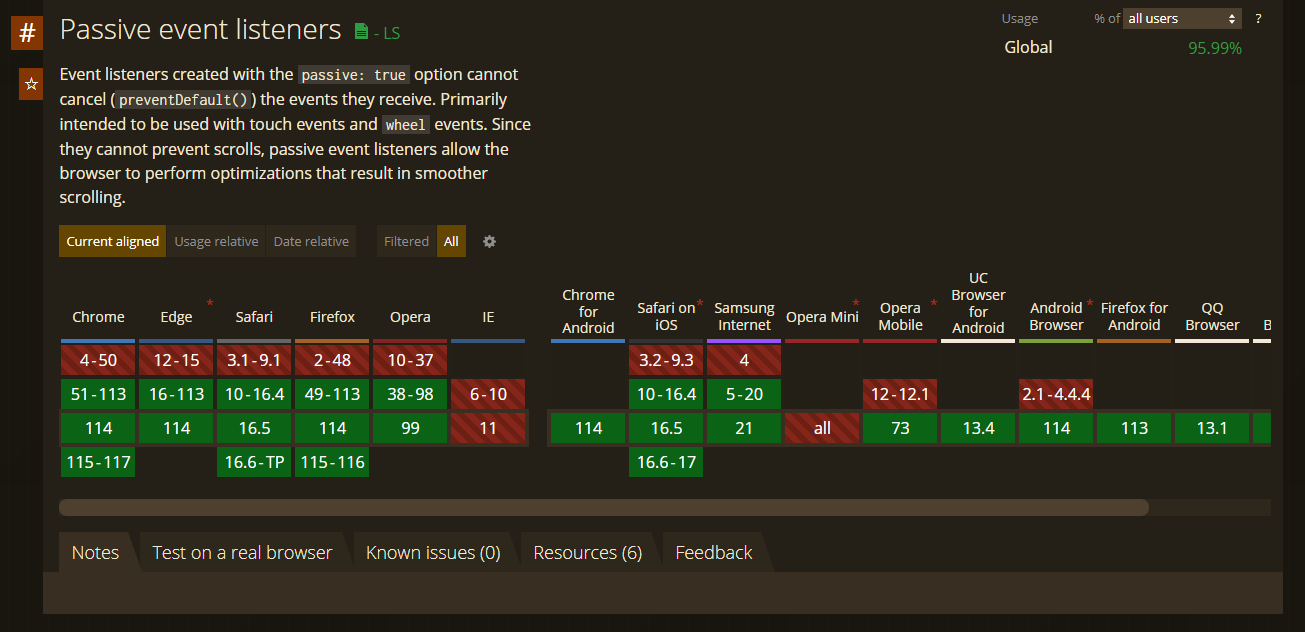
Task: Click Opera 38-98 cell
Action: (x=410, y=394)
